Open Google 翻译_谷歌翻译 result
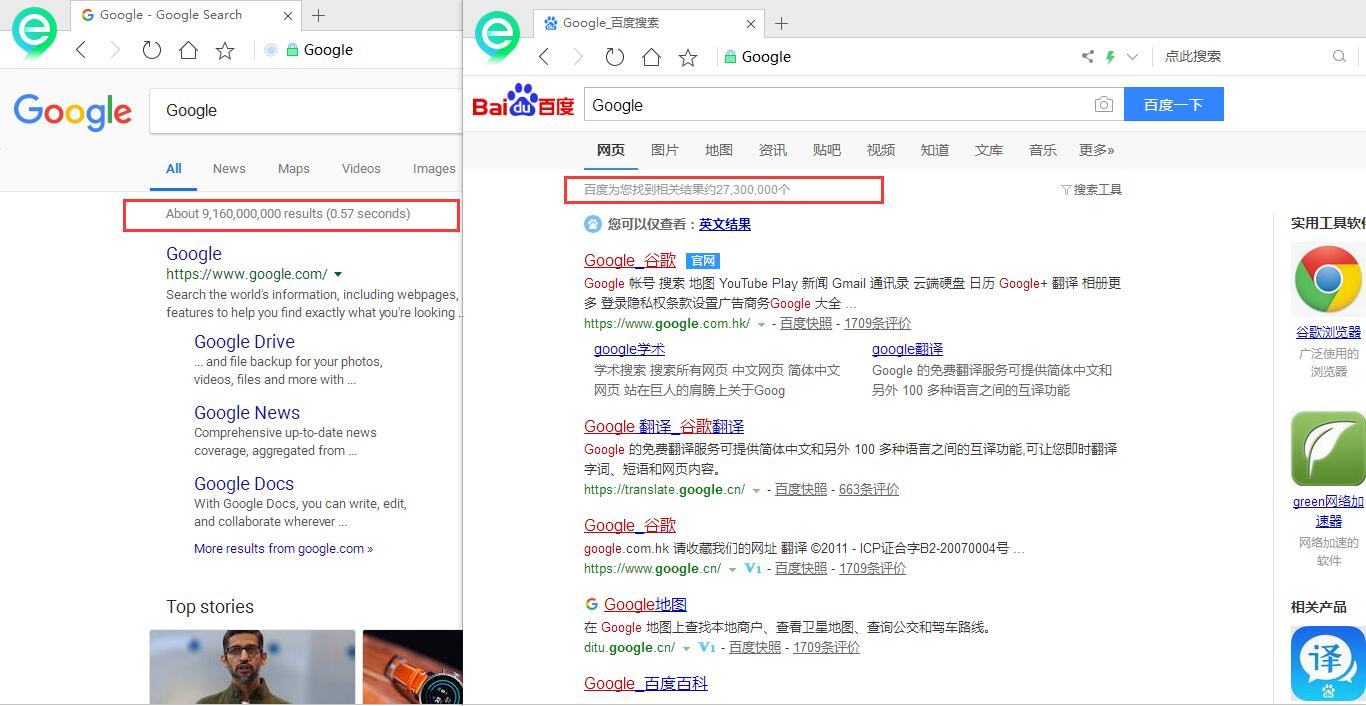This screenshot has width=1366, height=706. click(664, 426)
